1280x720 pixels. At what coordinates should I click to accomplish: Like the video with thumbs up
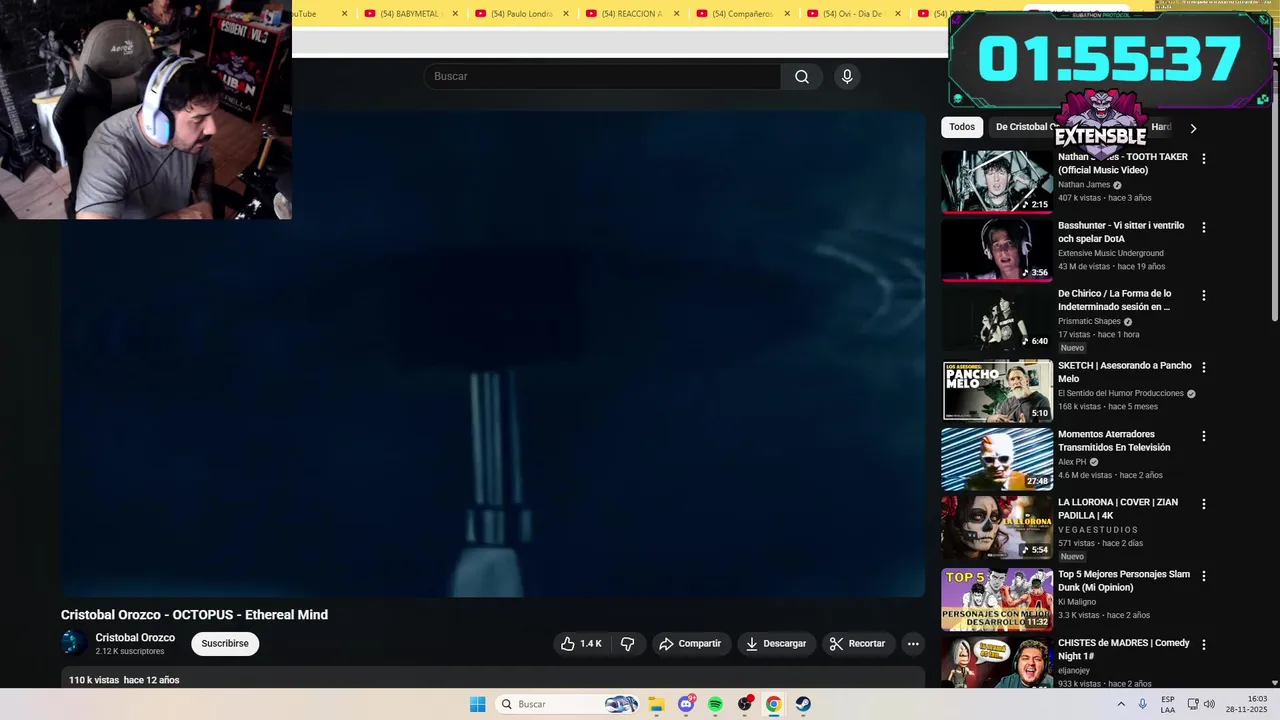coord(582,644)
